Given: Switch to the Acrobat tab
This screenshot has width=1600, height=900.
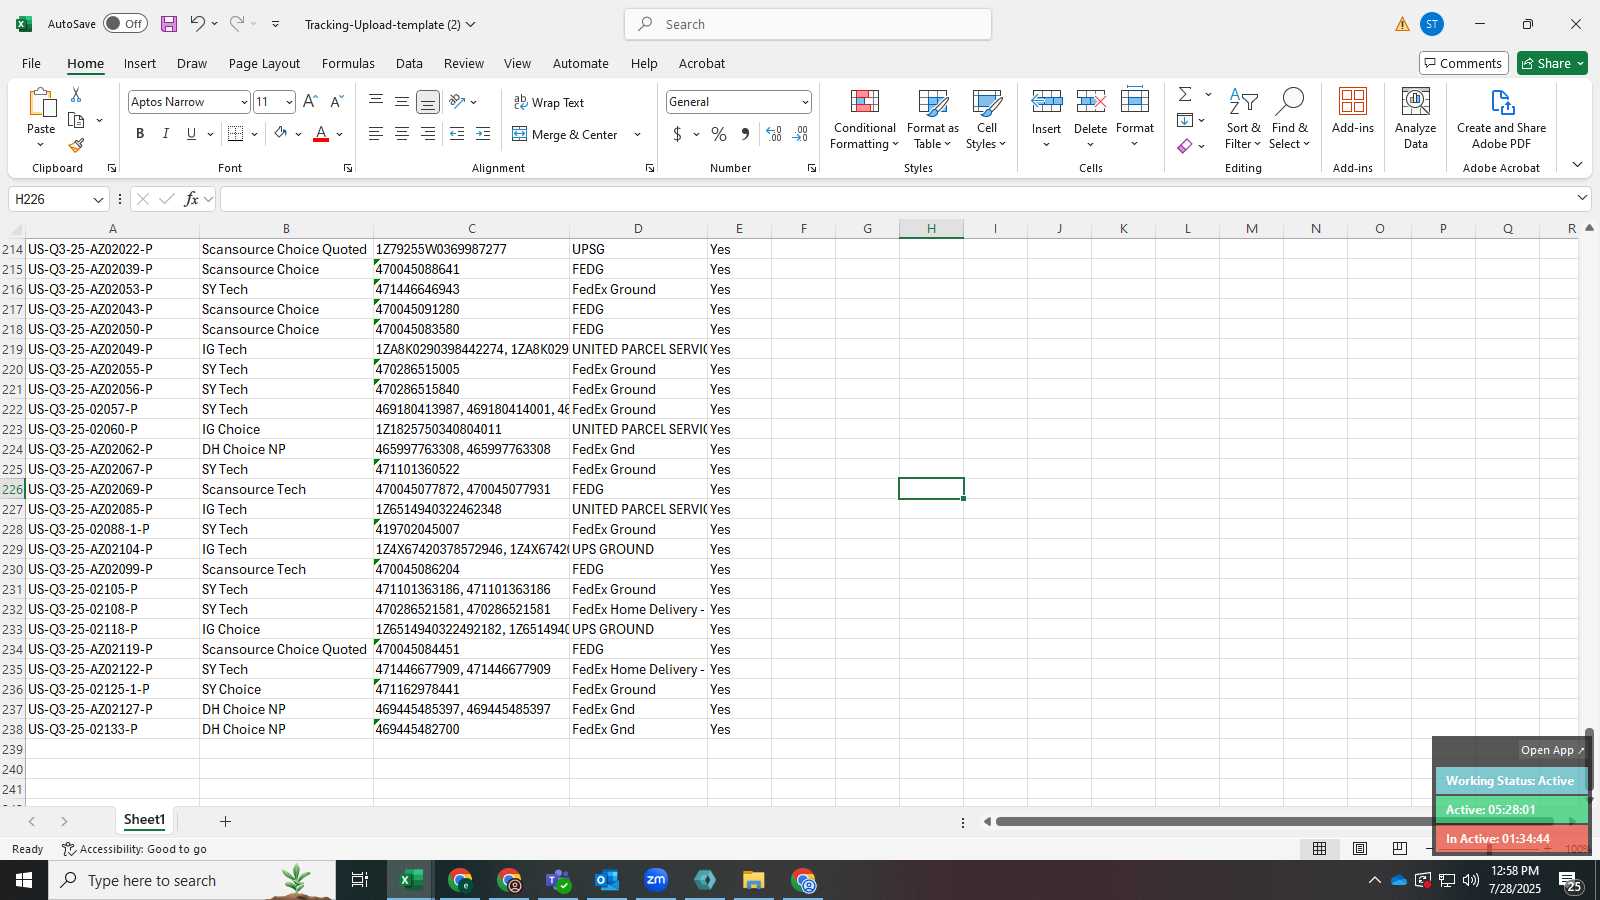Looking at the screenshot, I should point(702,63).
